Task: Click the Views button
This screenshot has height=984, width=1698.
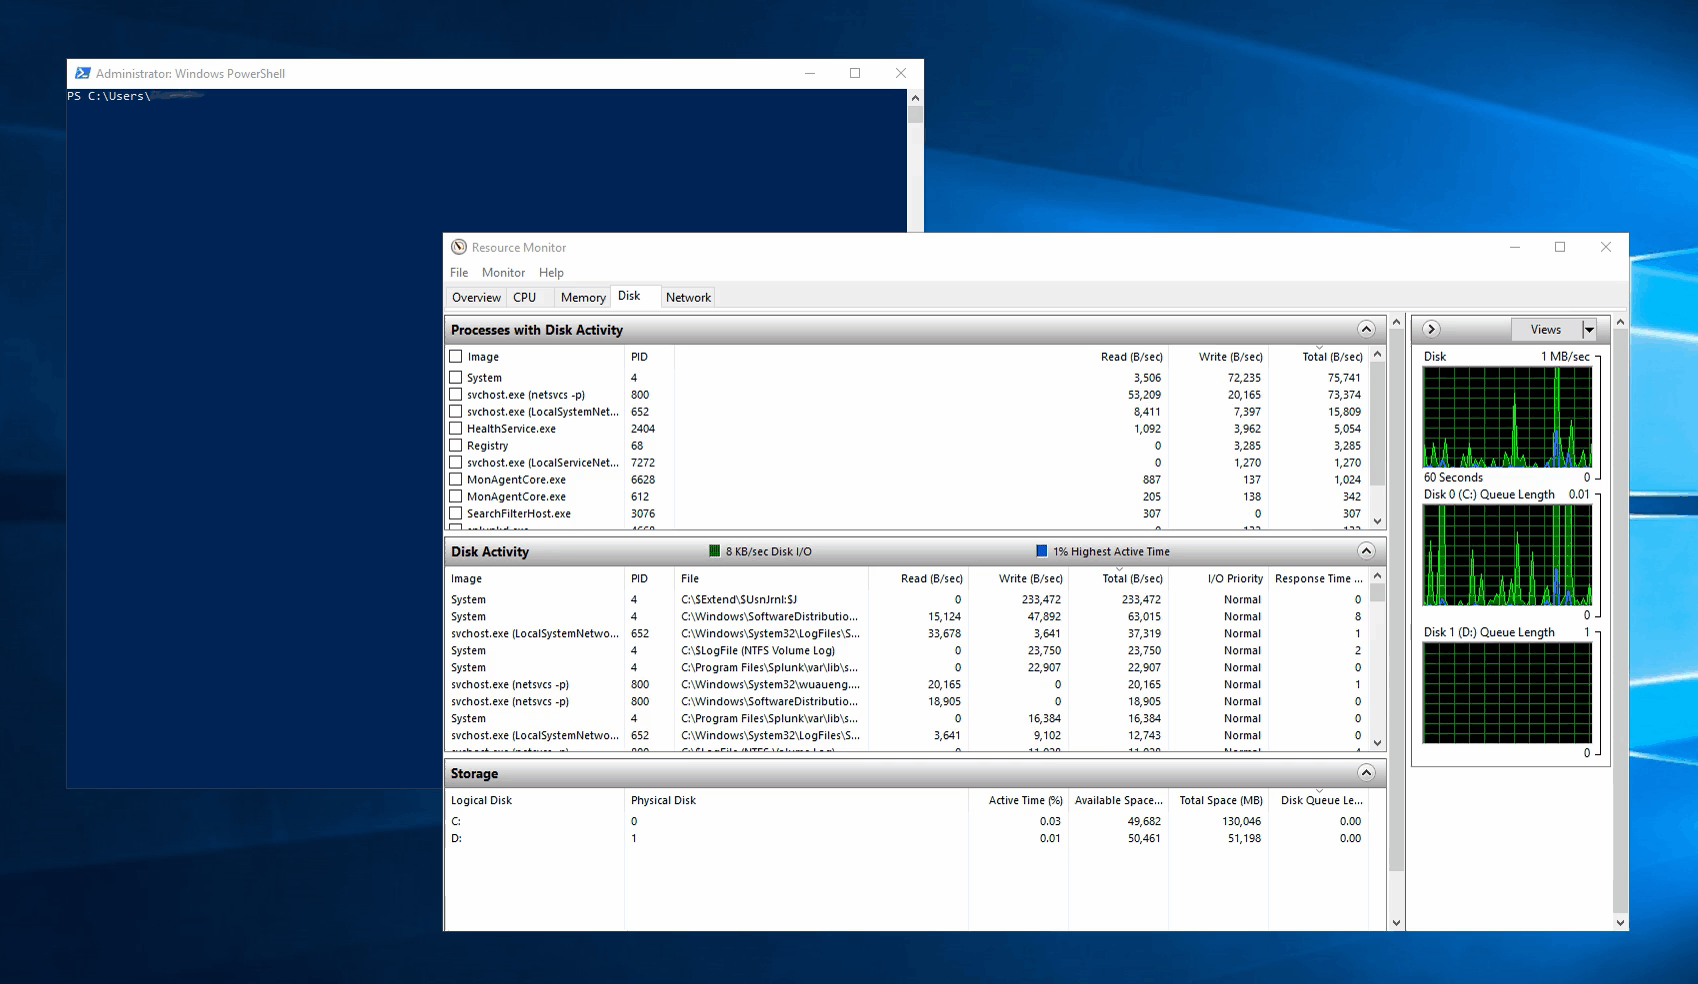Action: [x=1547, y=329]
